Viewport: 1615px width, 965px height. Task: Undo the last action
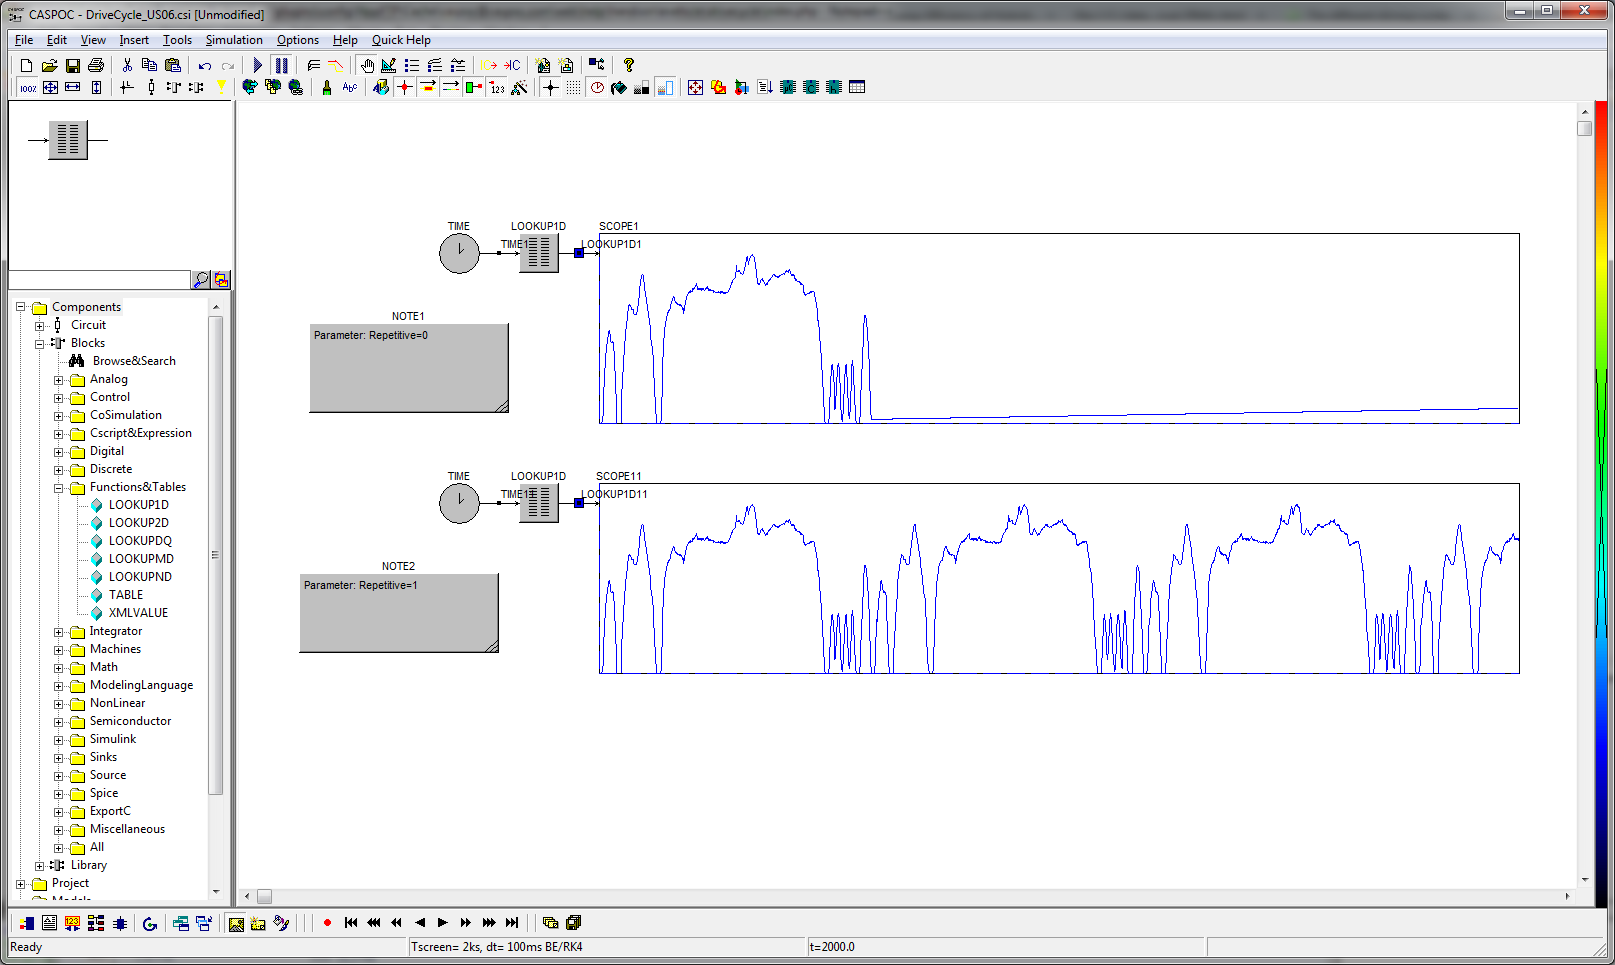205,65
